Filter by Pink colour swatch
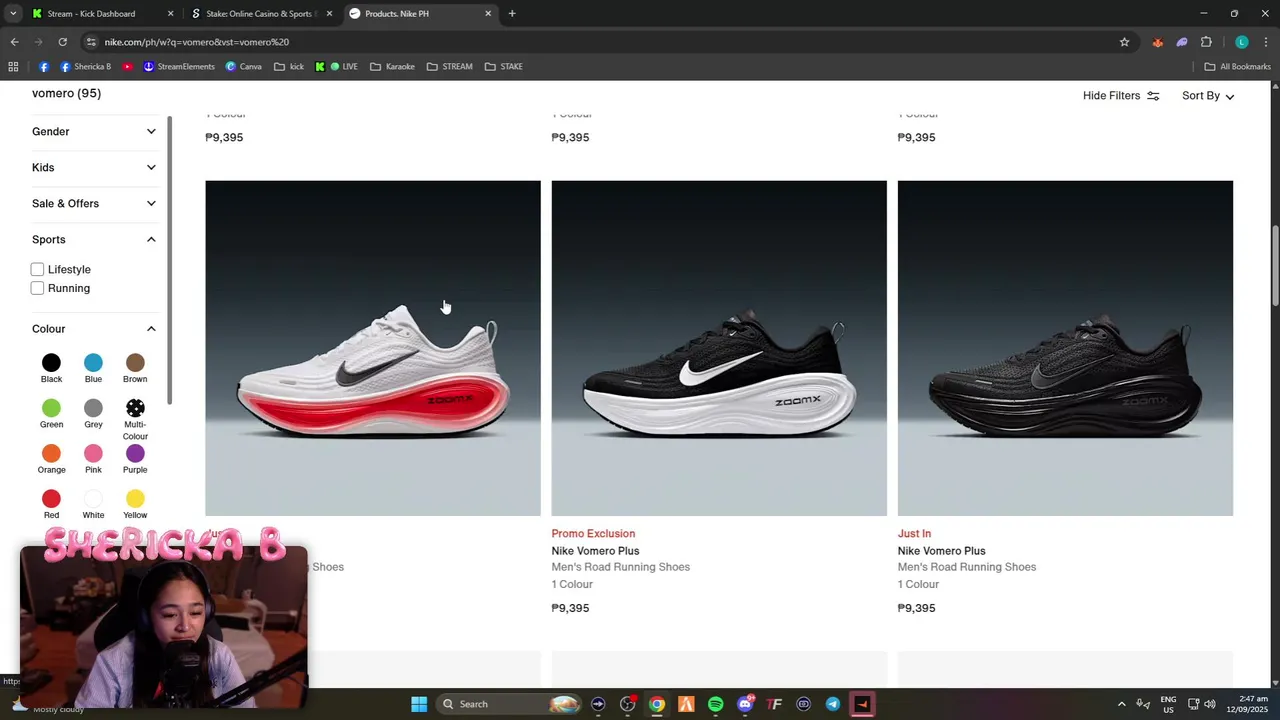Viewport: 1280px width, 720px height. coord(93,454)
